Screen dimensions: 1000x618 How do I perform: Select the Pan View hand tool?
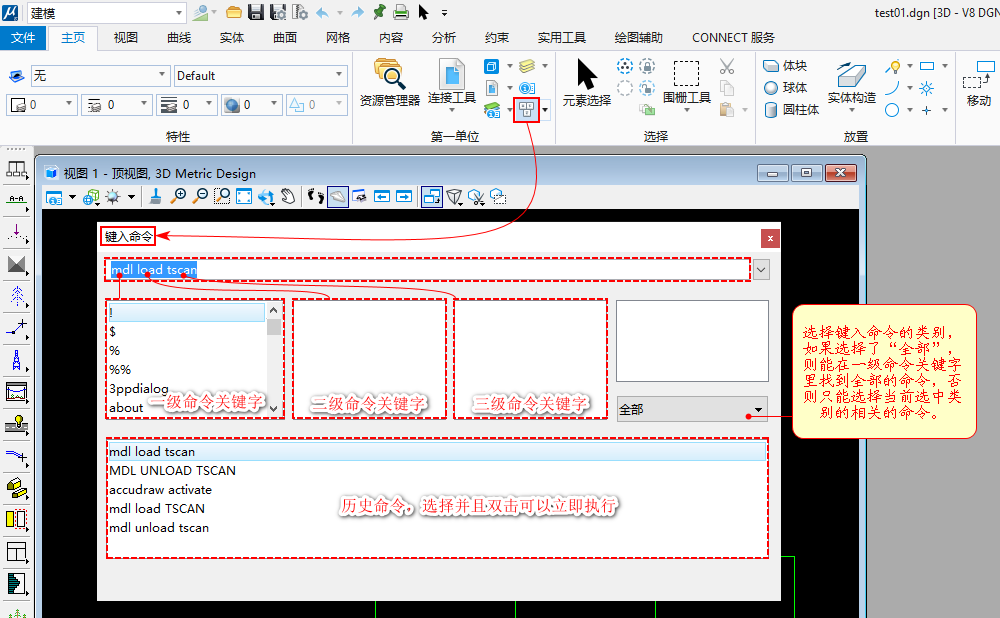click(x=288, y=196)
